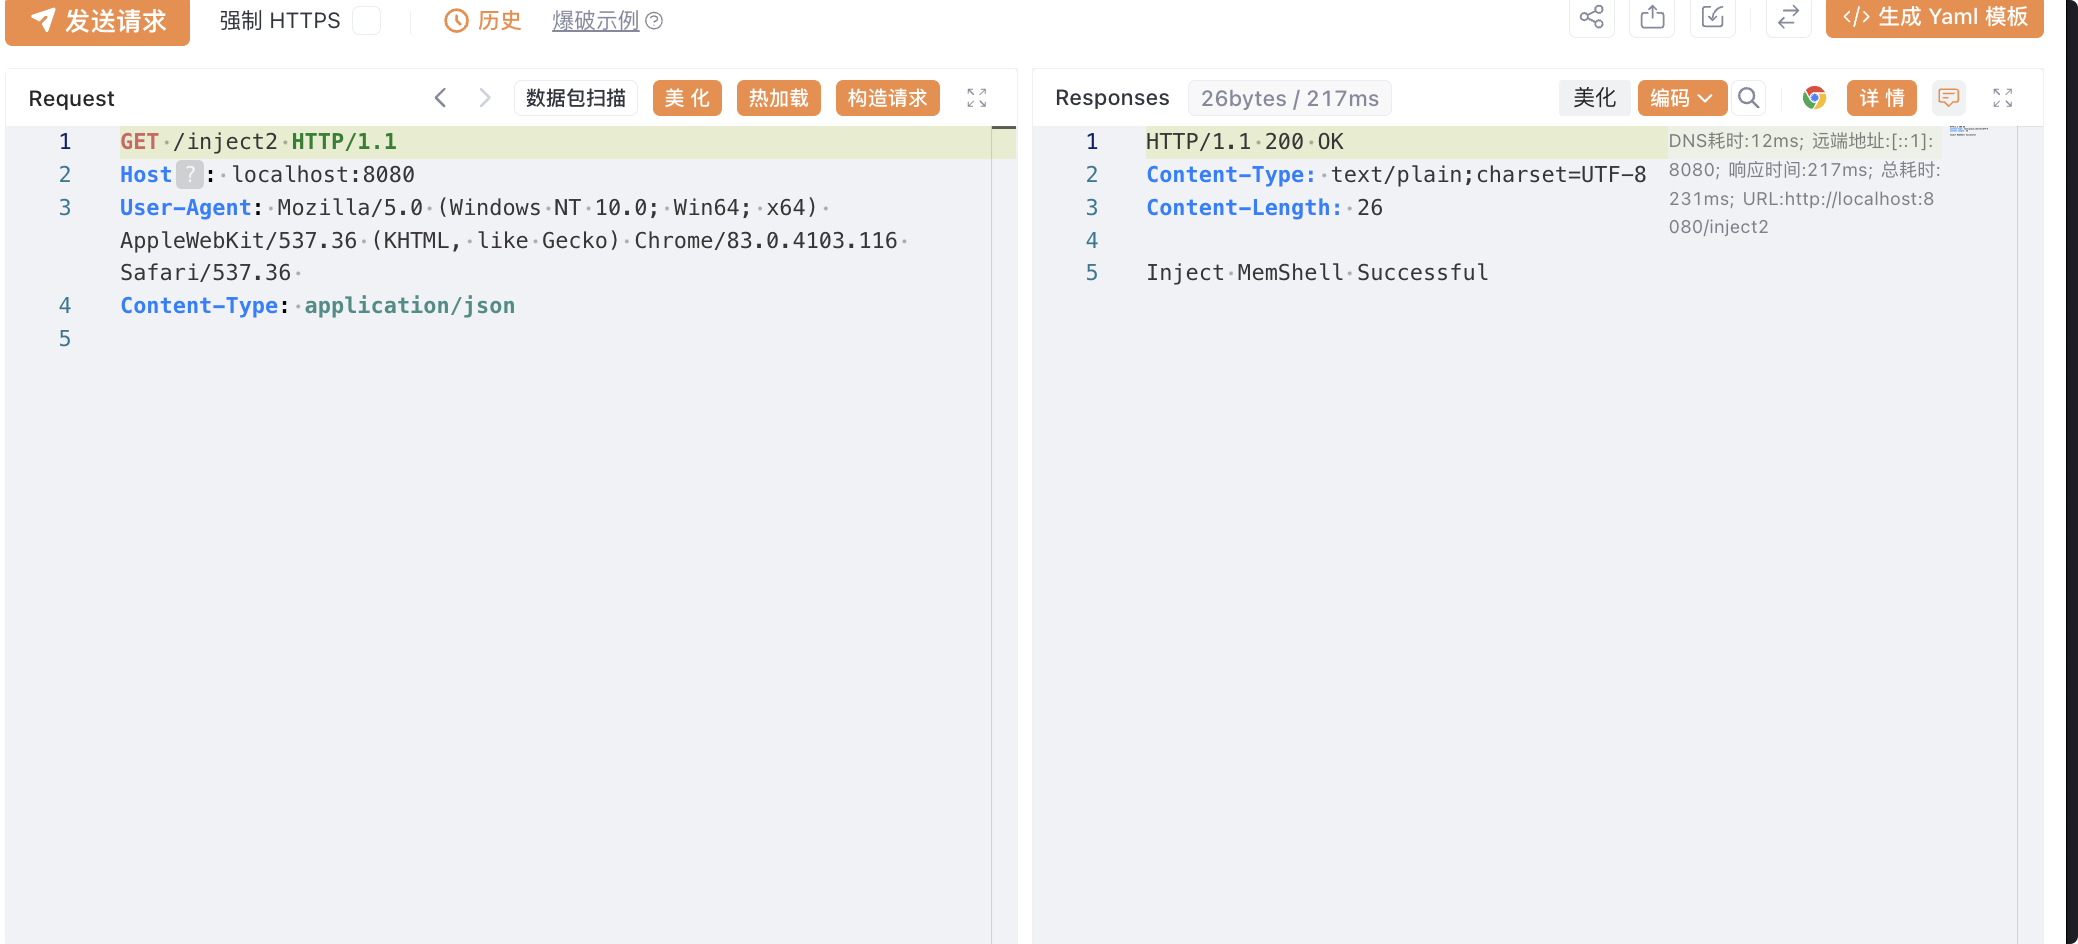This screenshot has width=2078, height=944.
Task: Search the response with magnifier icon
Action: click(1748, 98)
